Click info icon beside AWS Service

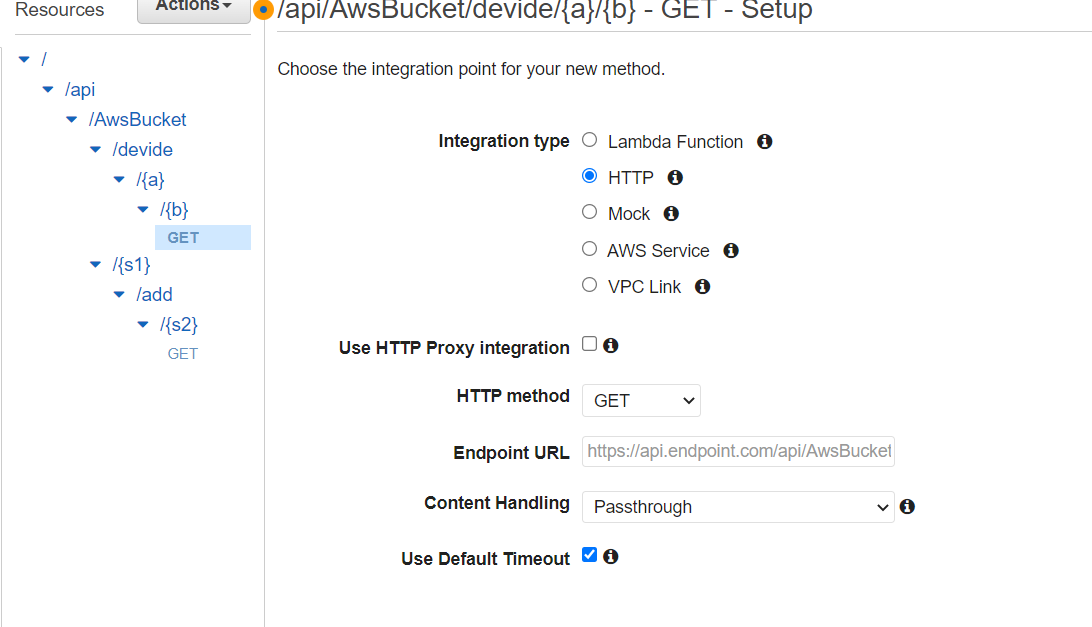pyautogui.click(x=731, y=251)
